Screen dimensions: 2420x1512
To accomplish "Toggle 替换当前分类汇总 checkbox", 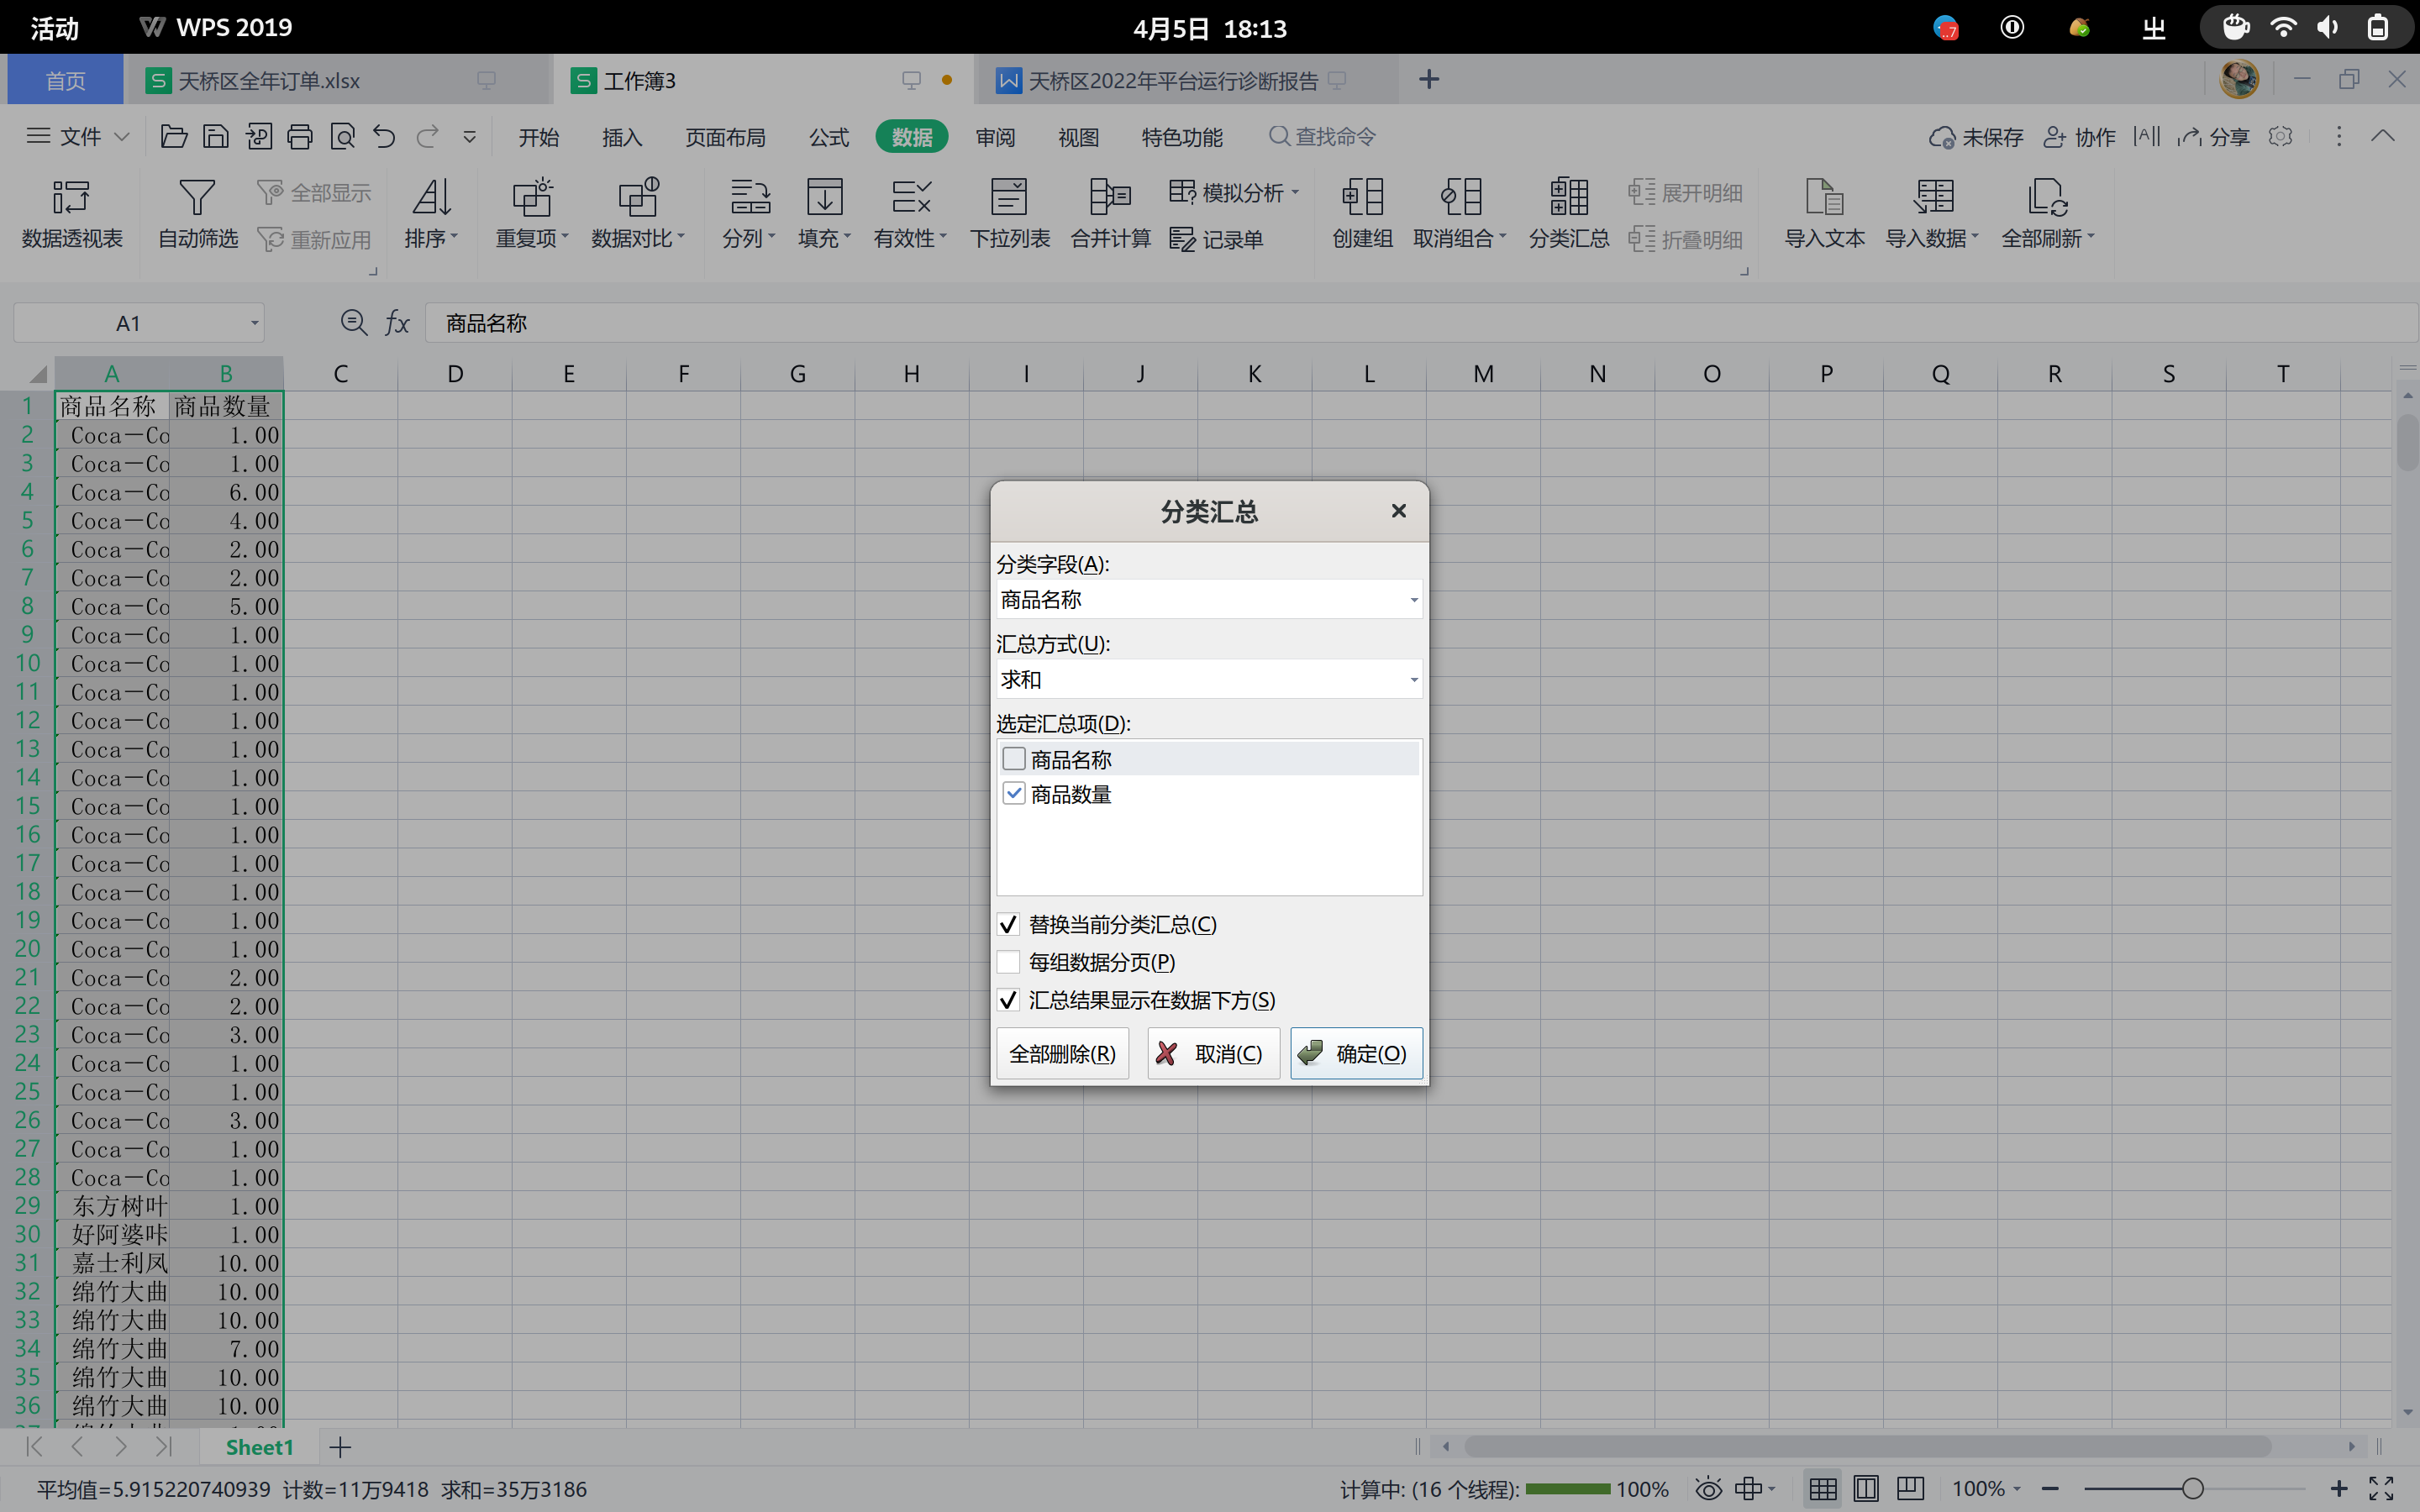I will coord(1008,924).
